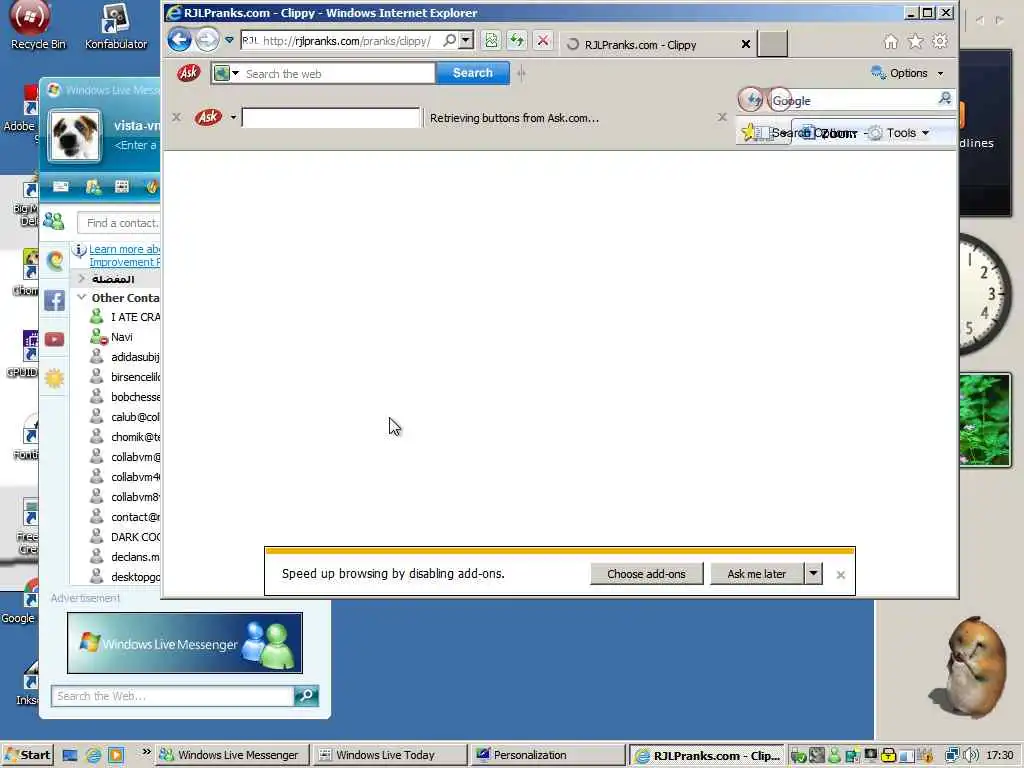Stop loading with the red X

[543, 40]
